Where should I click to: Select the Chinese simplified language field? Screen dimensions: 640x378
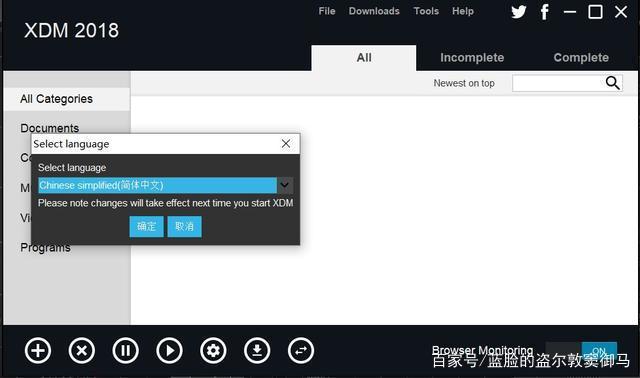[x=158, y=185]
